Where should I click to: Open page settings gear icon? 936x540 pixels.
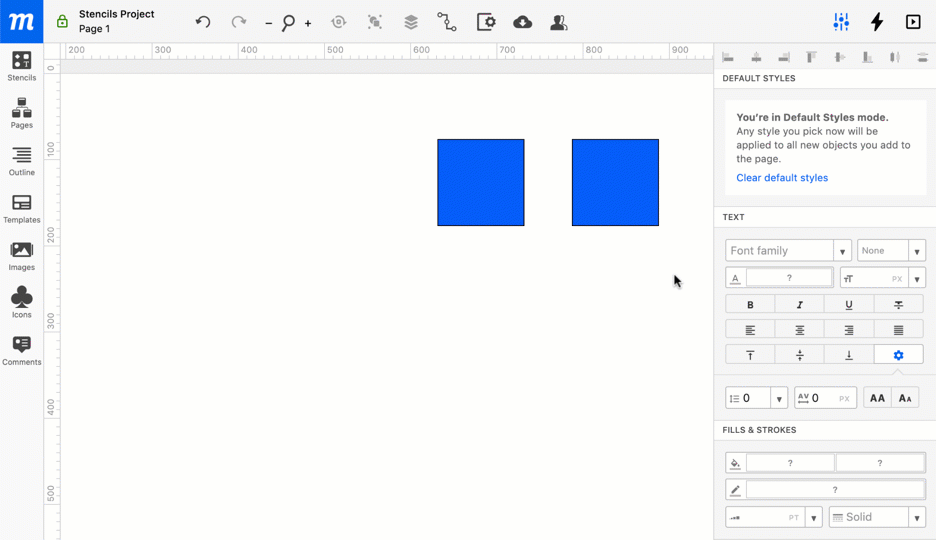486,22
